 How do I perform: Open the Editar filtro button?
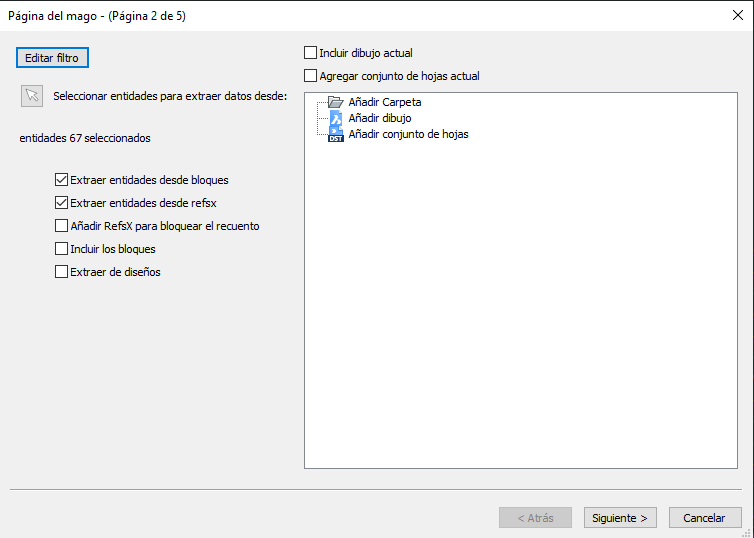(52, 58)
